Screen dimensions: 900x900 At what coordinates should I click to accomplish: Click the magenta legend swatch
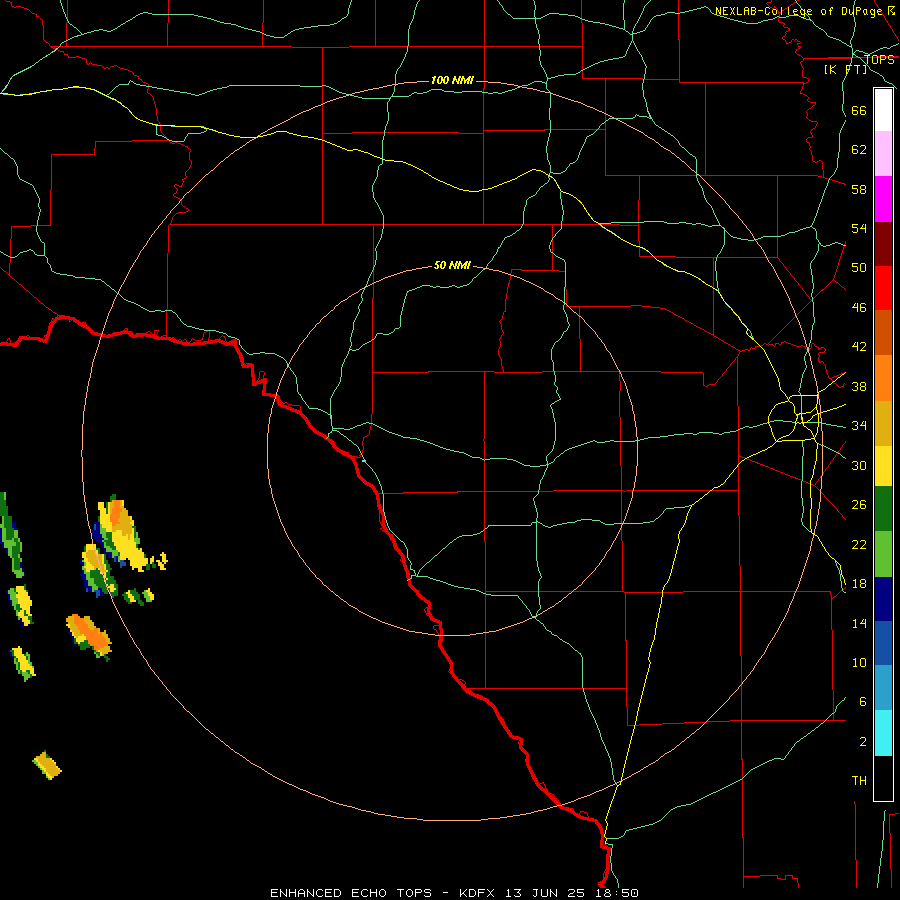883,199
